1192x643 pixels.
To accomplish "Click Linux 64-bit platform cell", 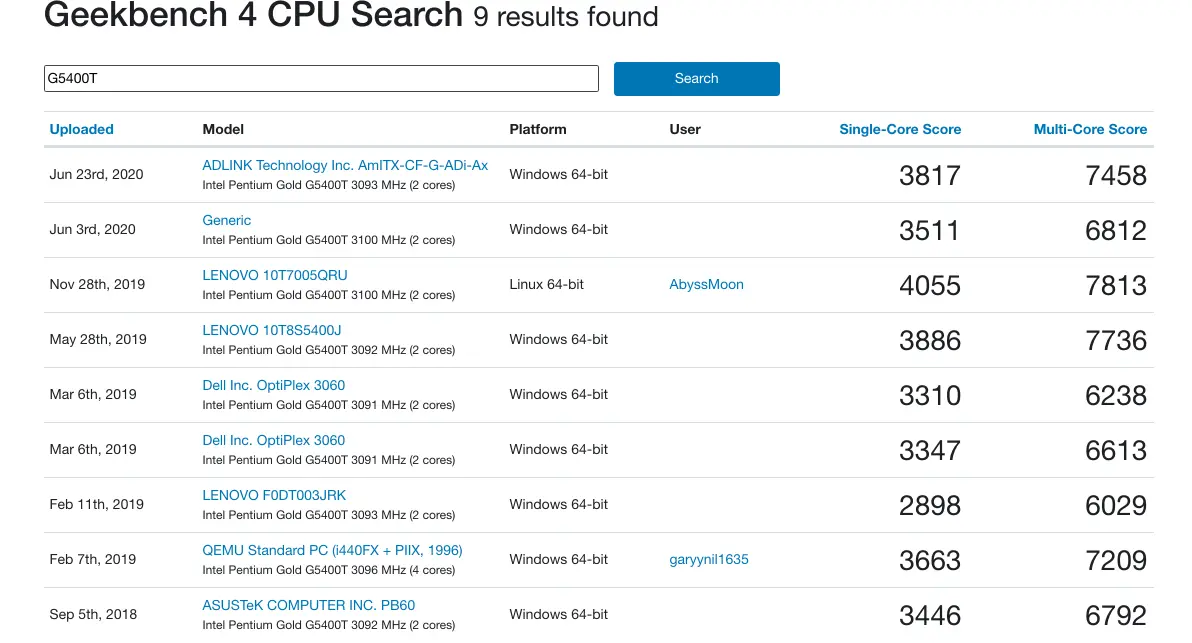I will click(546, 284).
